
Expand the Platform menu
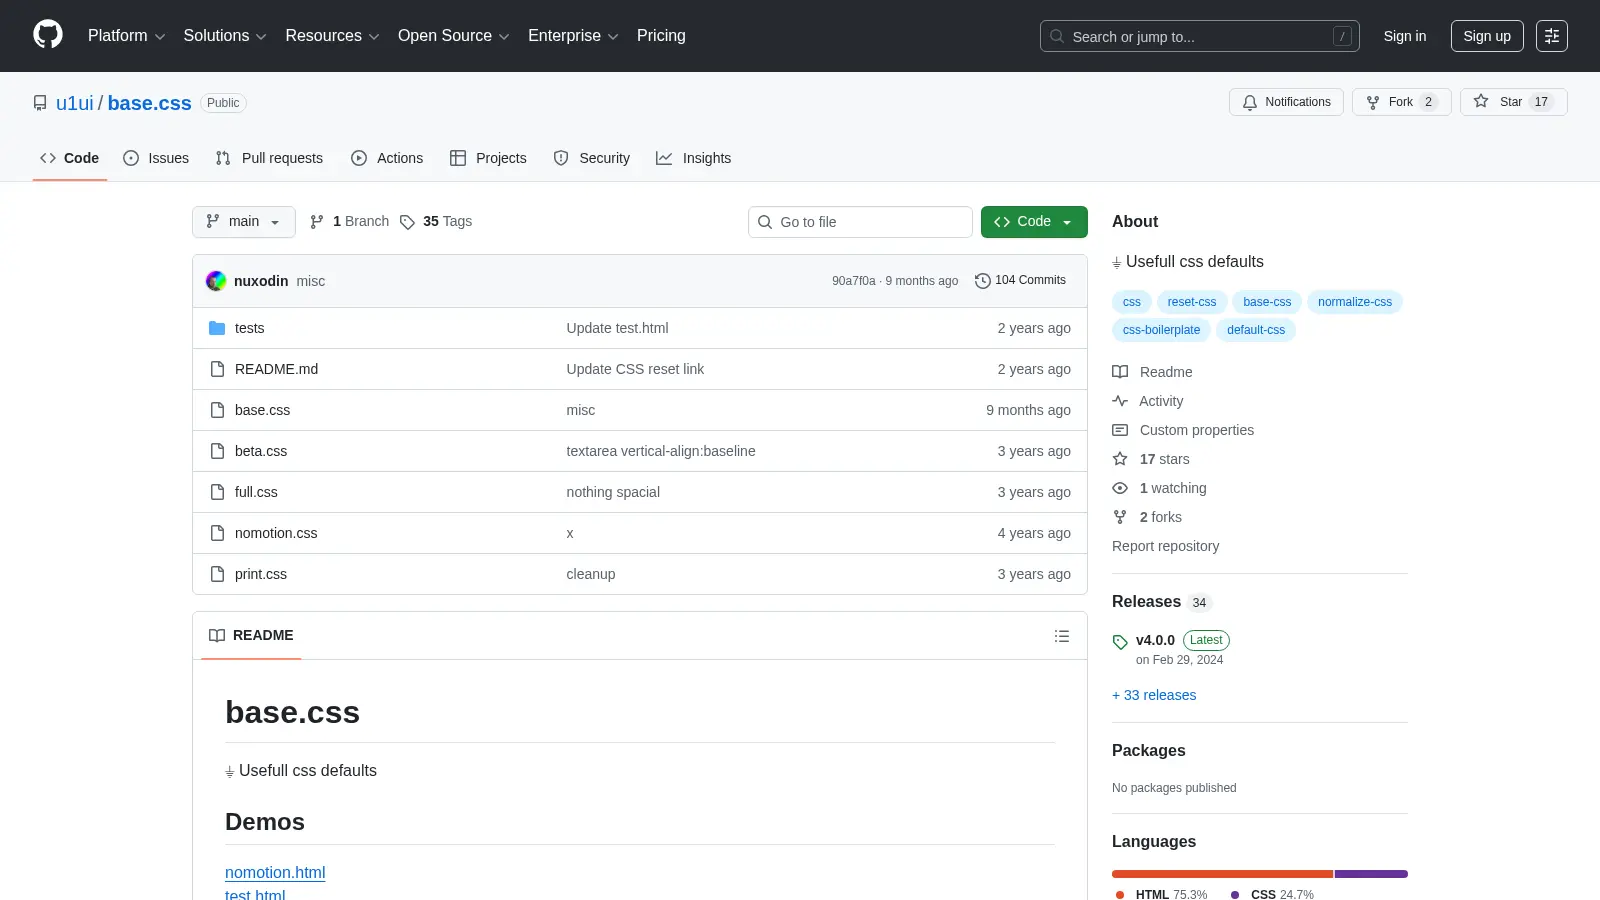pyautogui.click(x=126, y=36)
